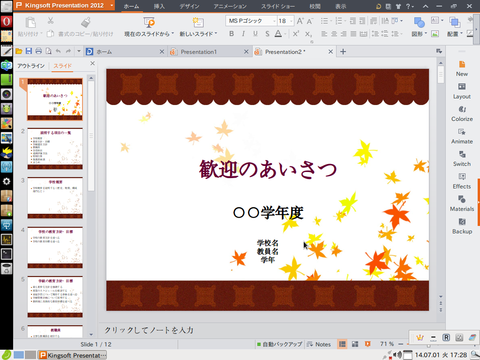Click the Shapes icon in ribbon

click(419, 22)
